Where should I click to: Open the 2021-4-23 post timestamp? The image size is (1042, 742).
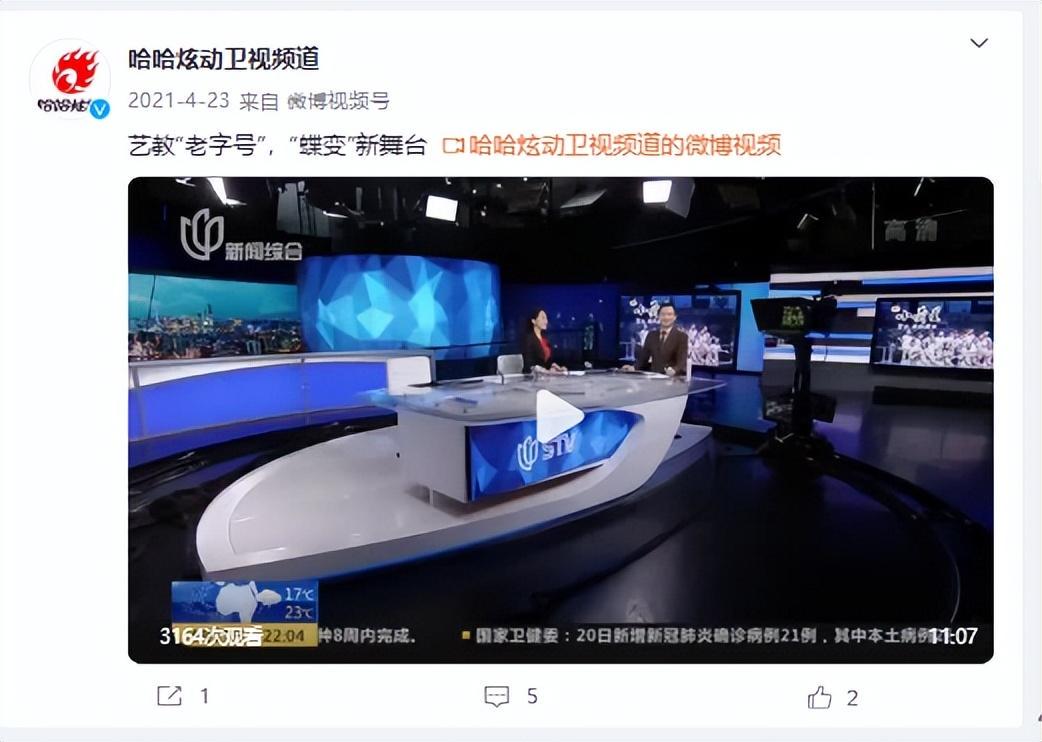(x=178, y=101)
